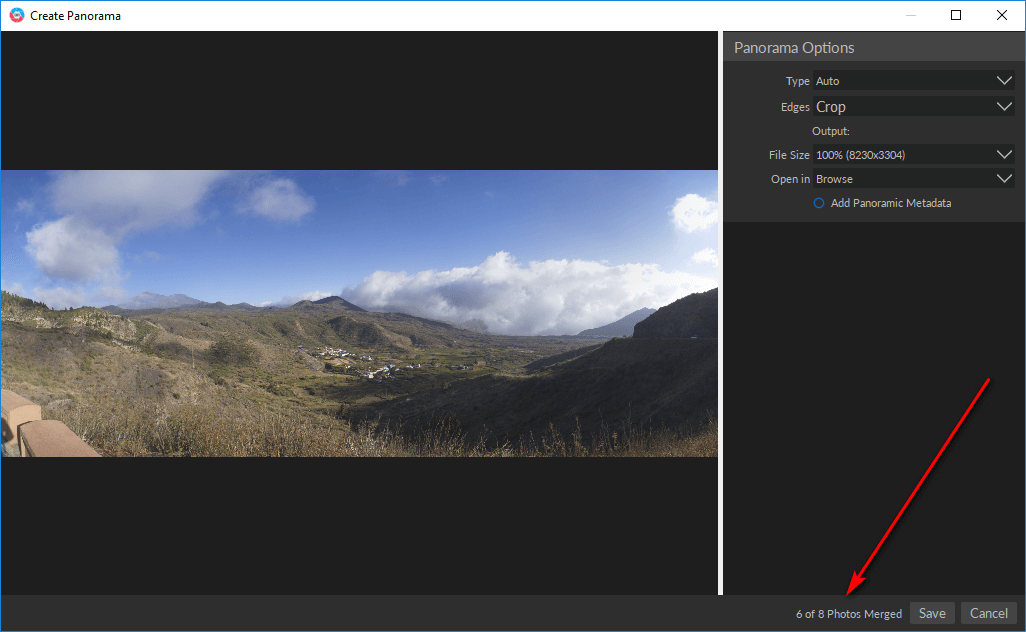Click the app icon in the title bar

click(x=17, y=15)
